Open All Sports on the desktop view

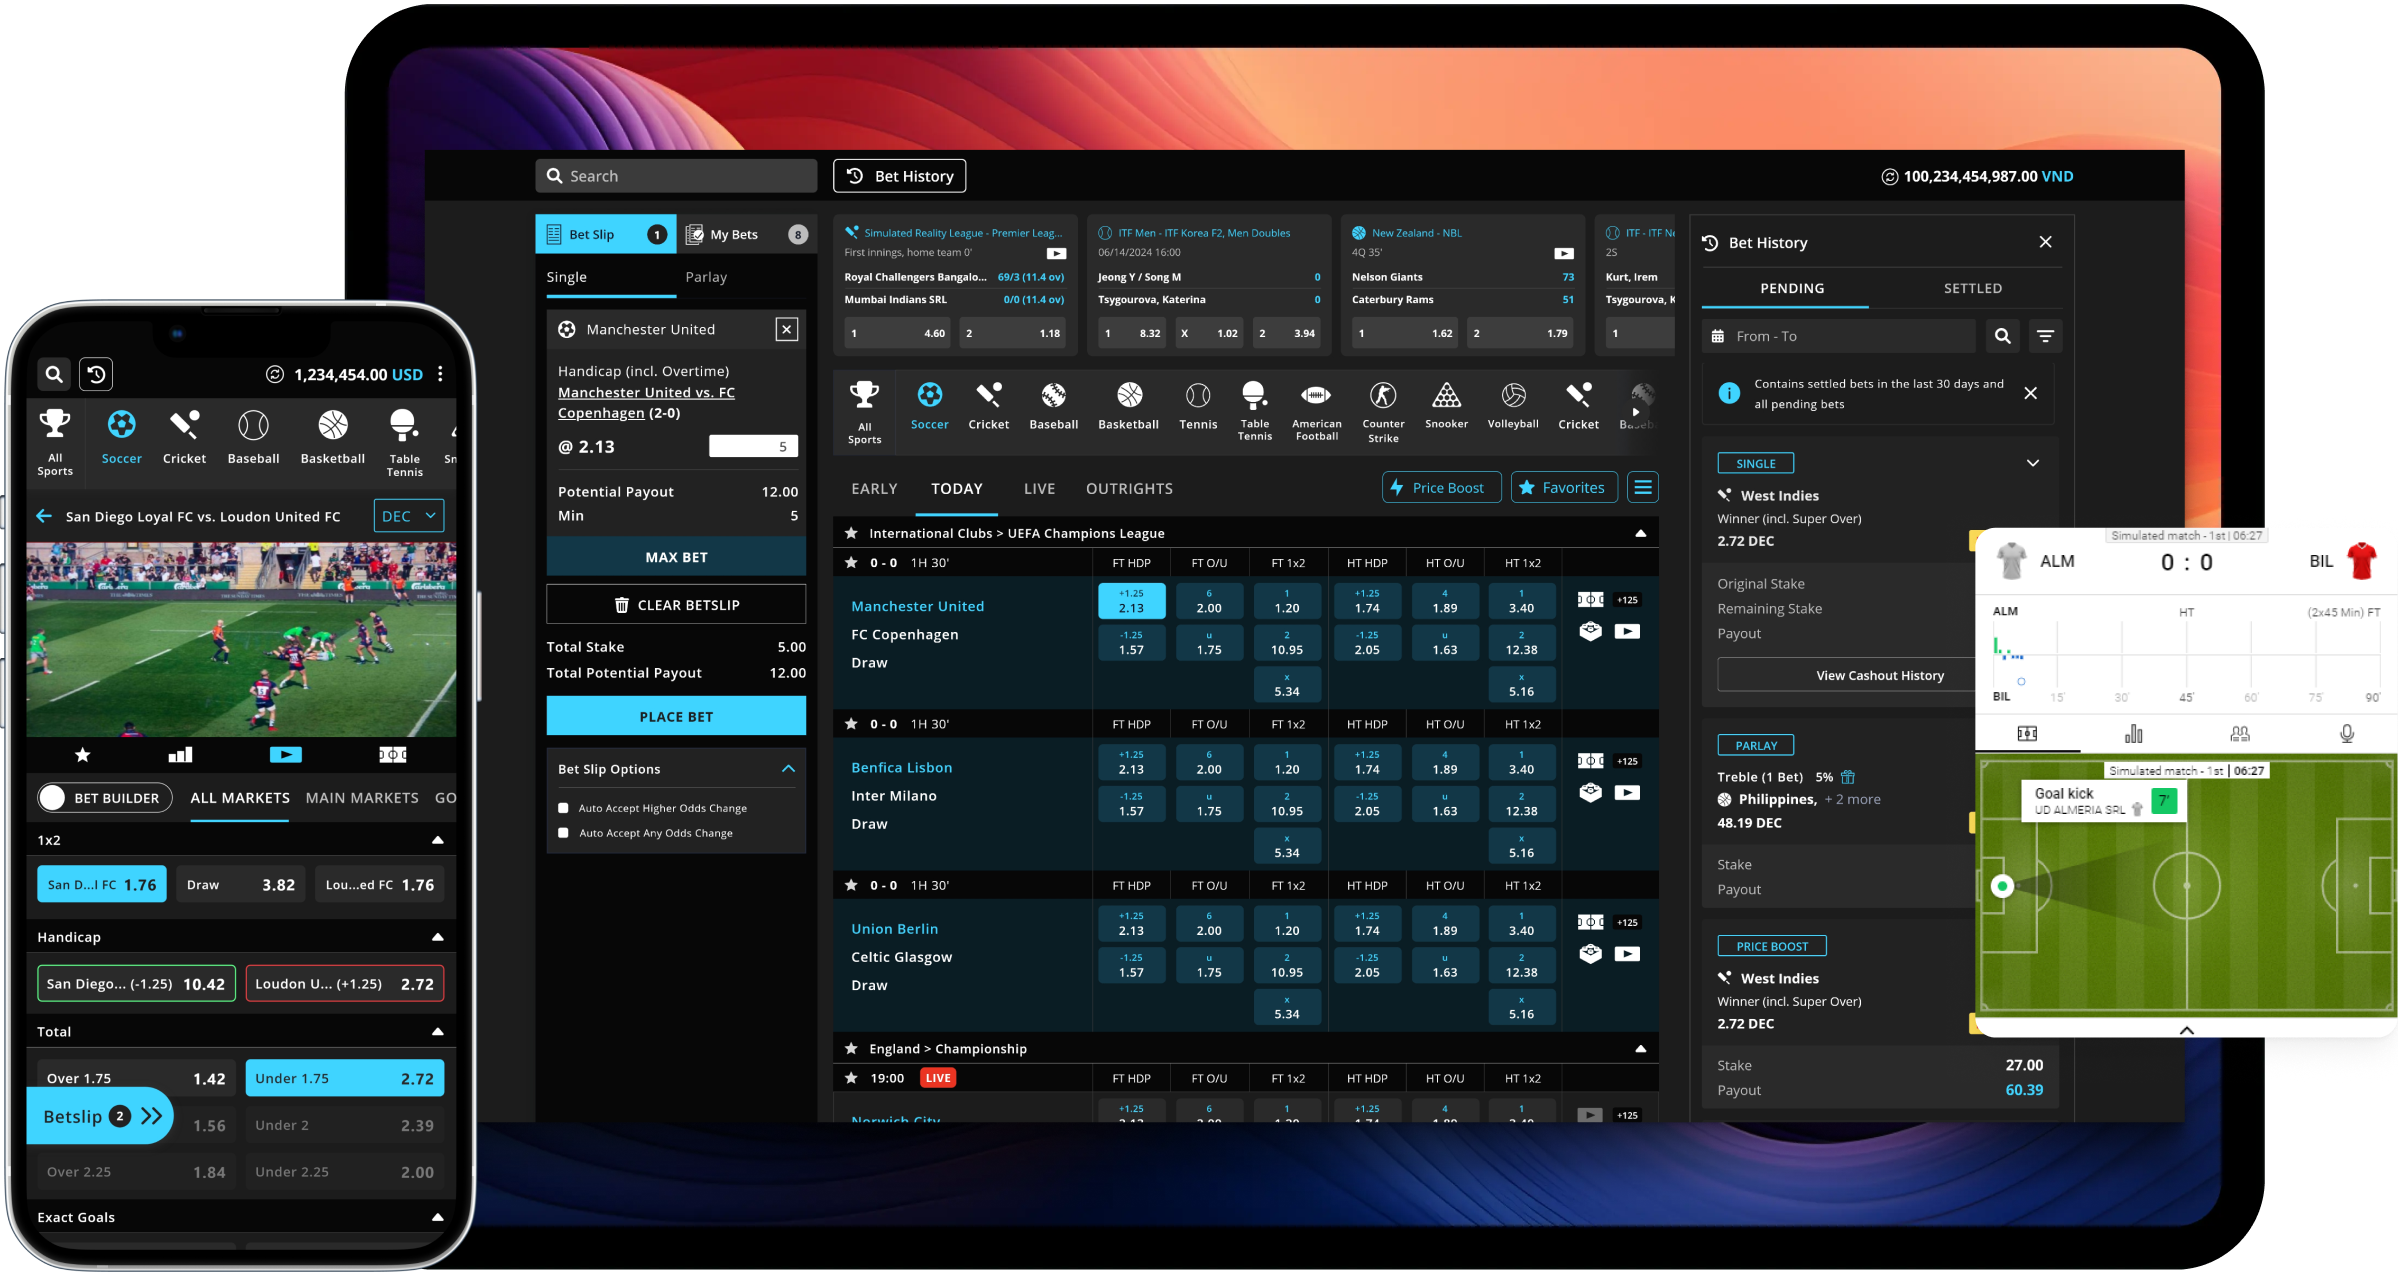point(864,412)
